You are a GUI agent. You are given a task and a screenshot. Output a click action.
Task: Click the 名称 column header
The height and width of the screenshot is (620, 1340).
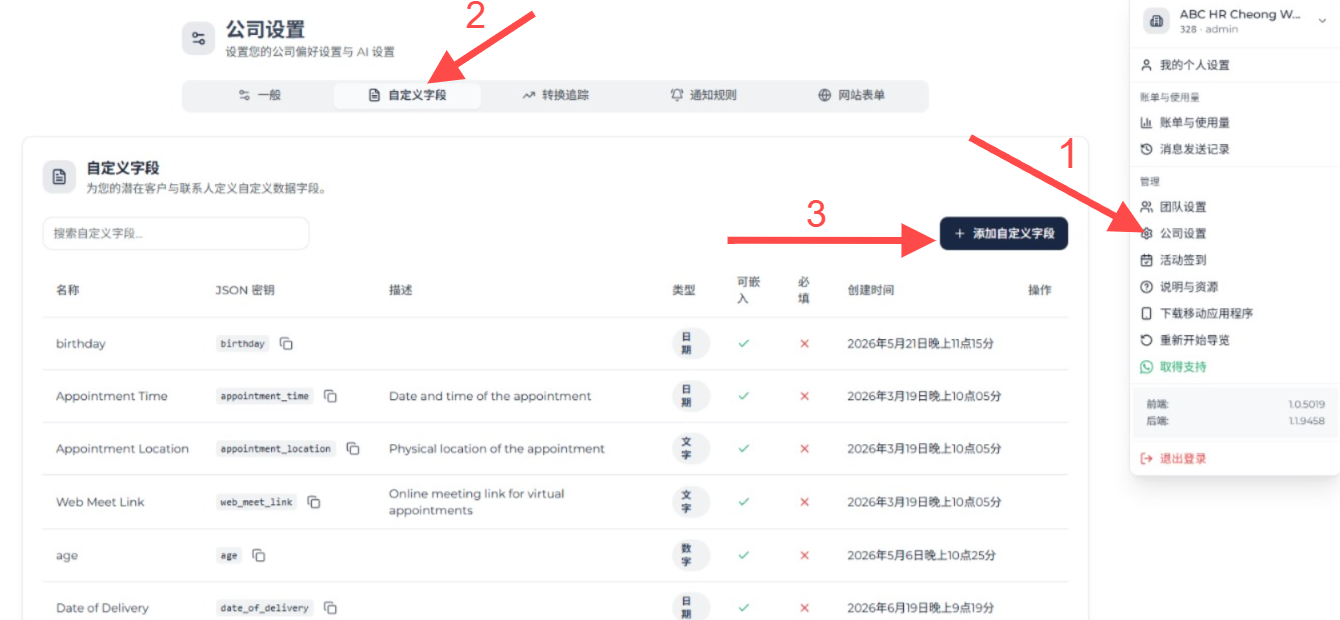tap(68, 290)
